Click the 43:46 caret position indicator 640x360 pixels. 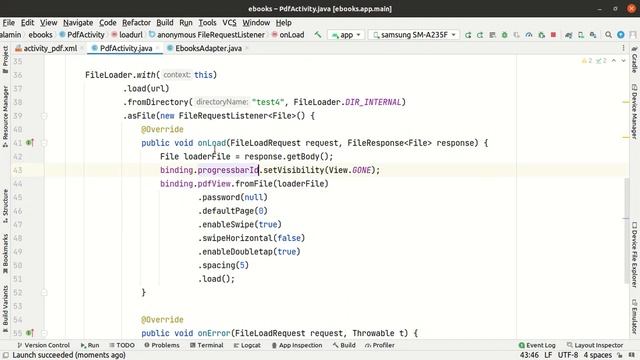529,355
